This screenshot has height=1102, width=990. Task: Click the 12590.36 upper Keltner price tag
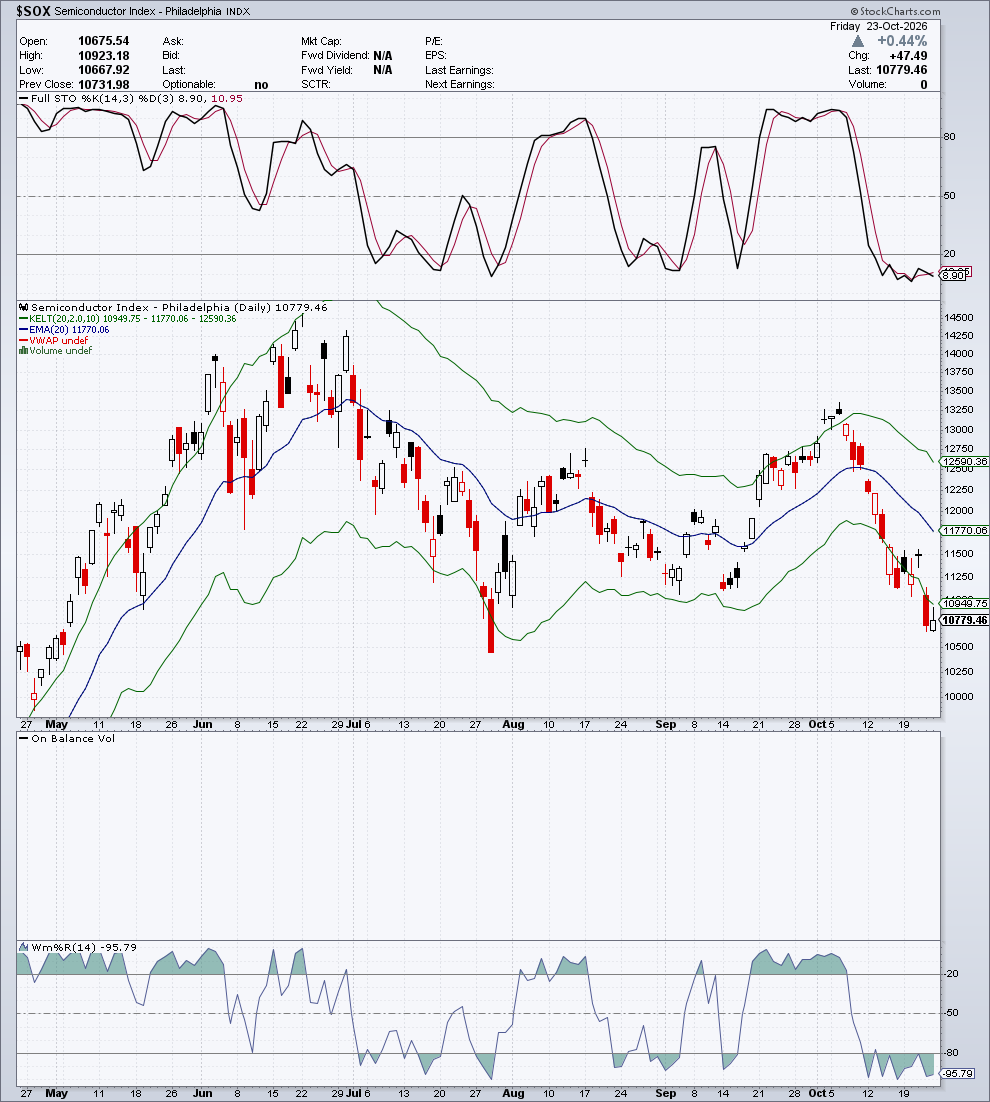[965, 462]
